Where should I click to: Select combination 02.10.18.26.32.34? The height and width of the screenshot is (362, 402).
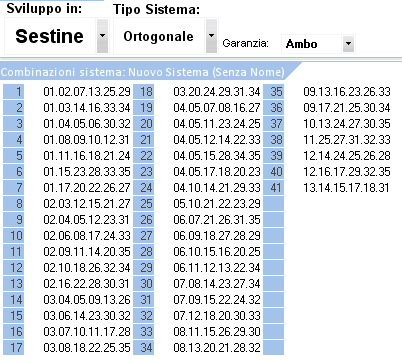[87, 268]
